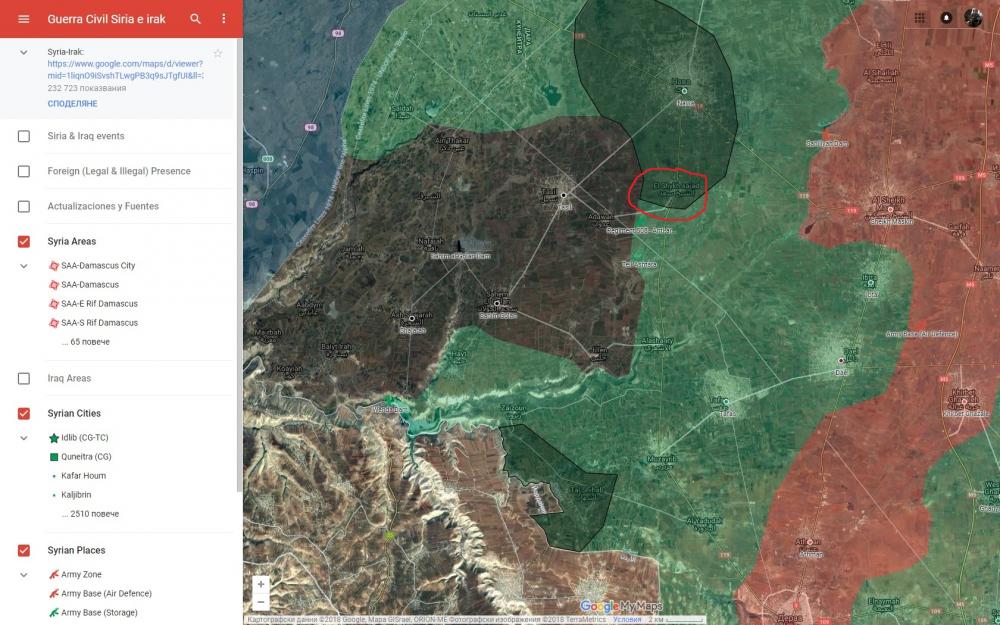Uncheck the Syria Areas layer

point(24,241)
